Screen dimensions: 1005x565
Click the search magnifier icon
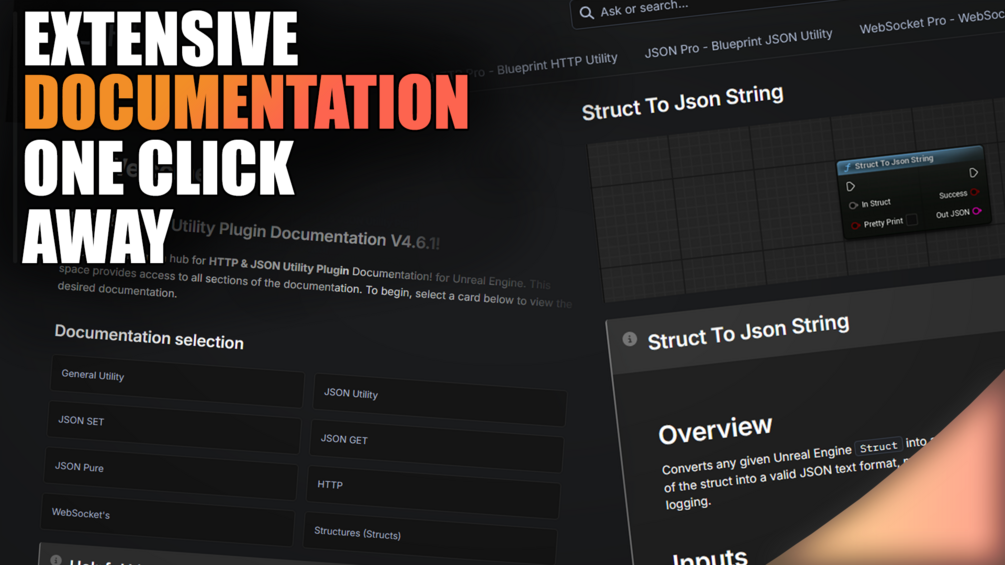point(586,13)
